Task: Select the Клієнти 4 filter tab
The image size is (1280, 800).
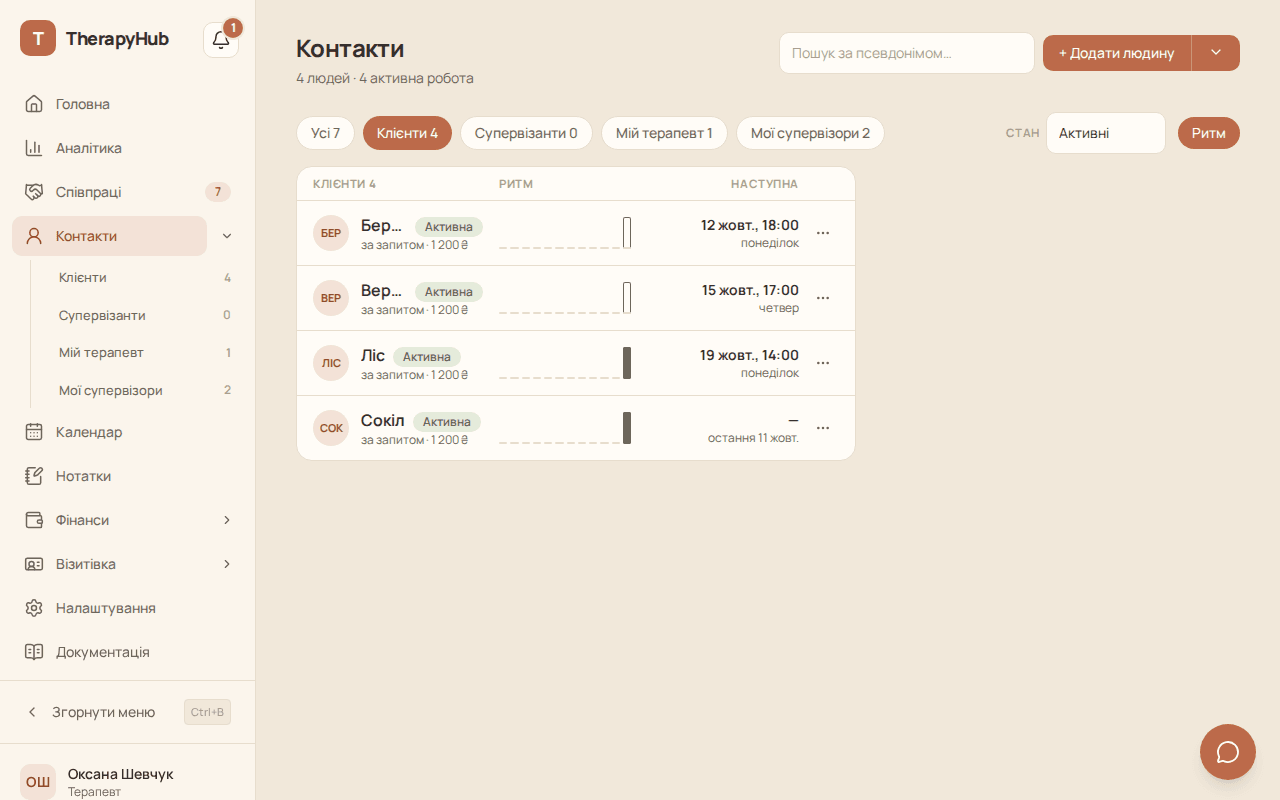Action: click(x=407, y=133)
